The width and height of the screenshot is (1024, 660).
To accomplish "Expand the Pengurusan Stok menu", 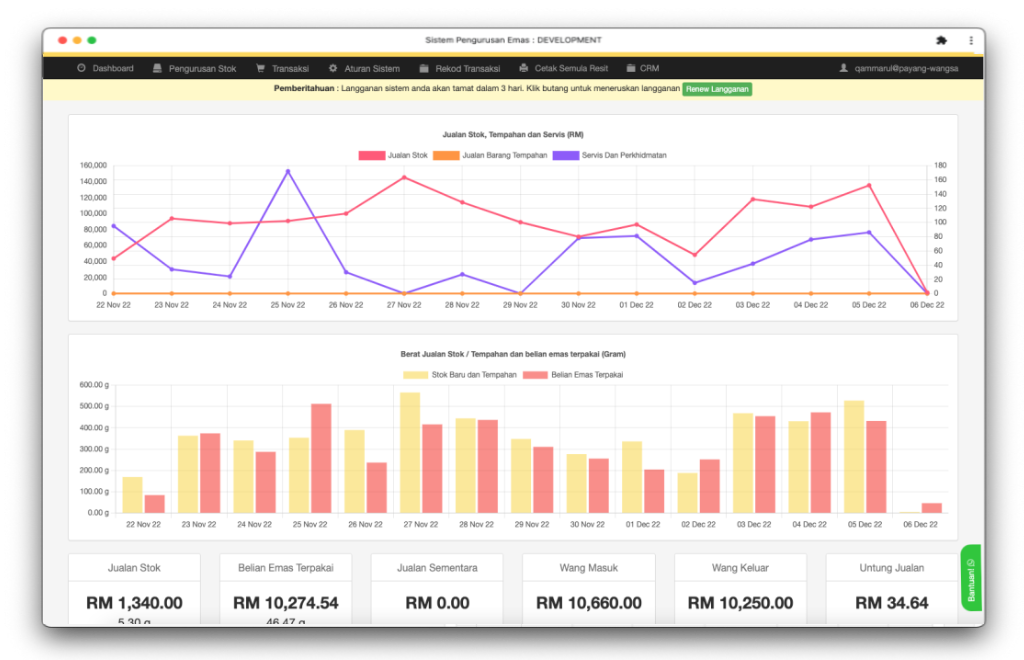I will (202, 69).
